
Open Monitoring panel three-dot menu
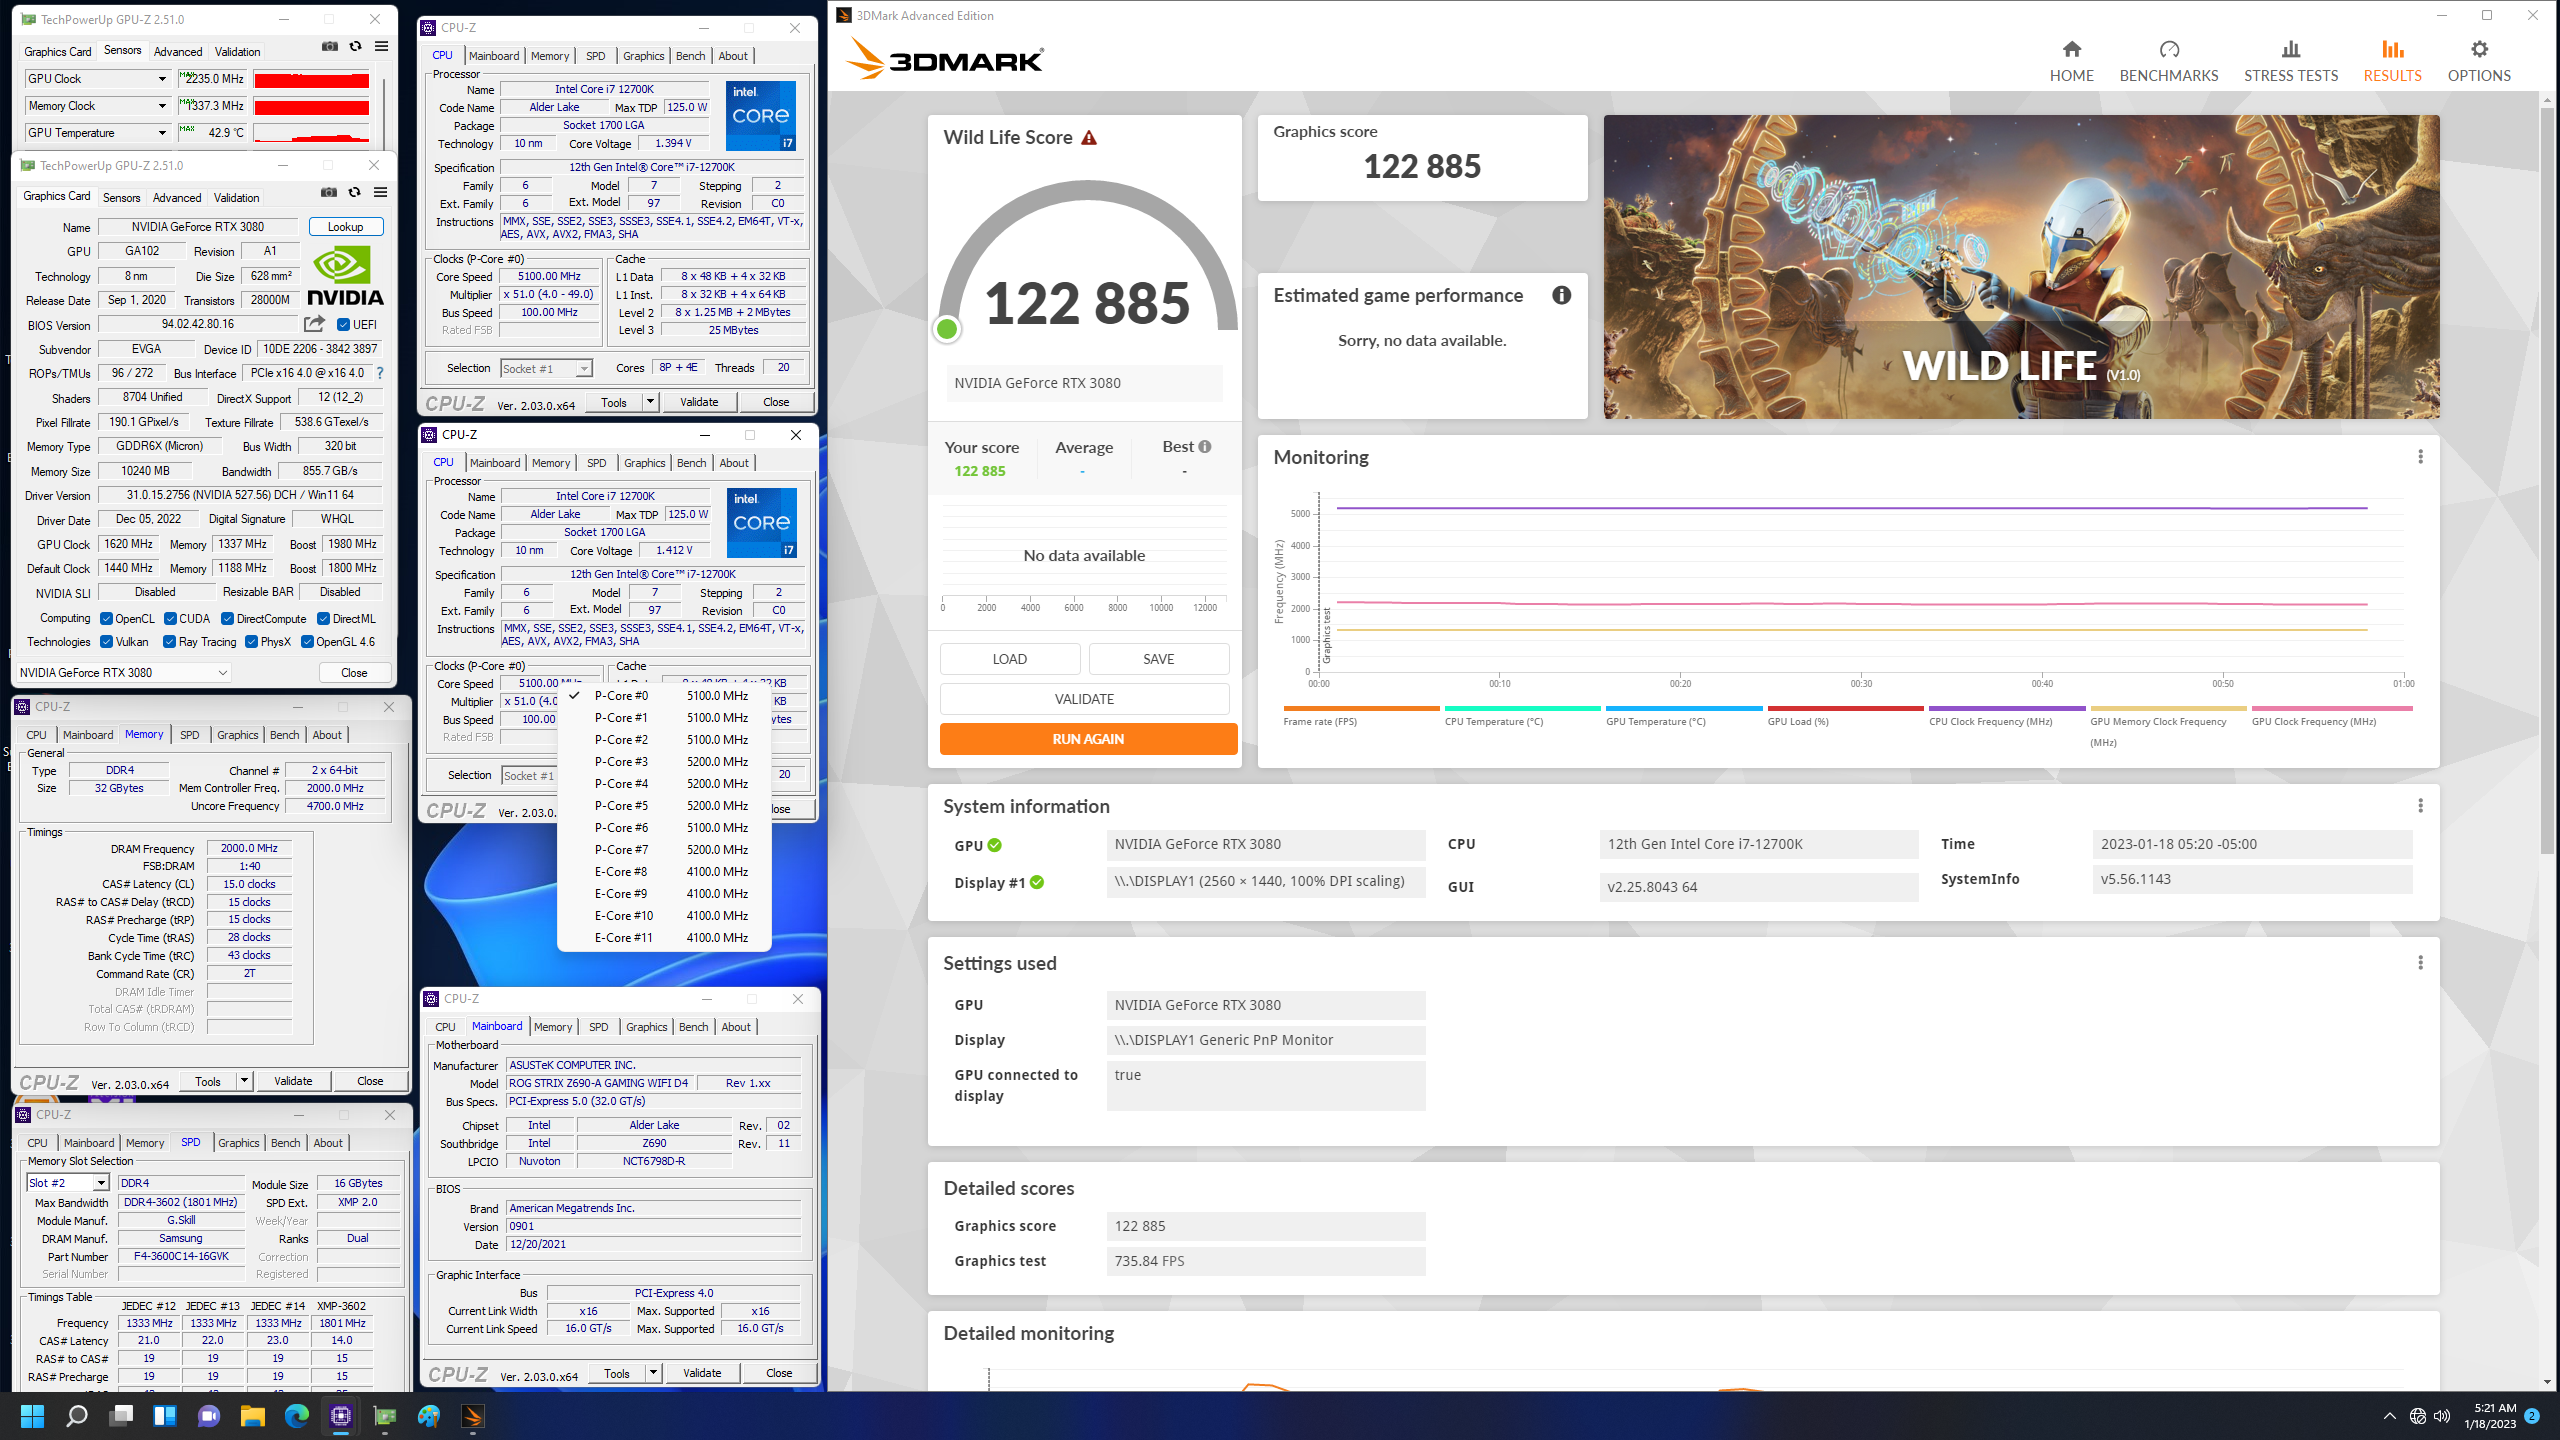tap(2420, 457)
